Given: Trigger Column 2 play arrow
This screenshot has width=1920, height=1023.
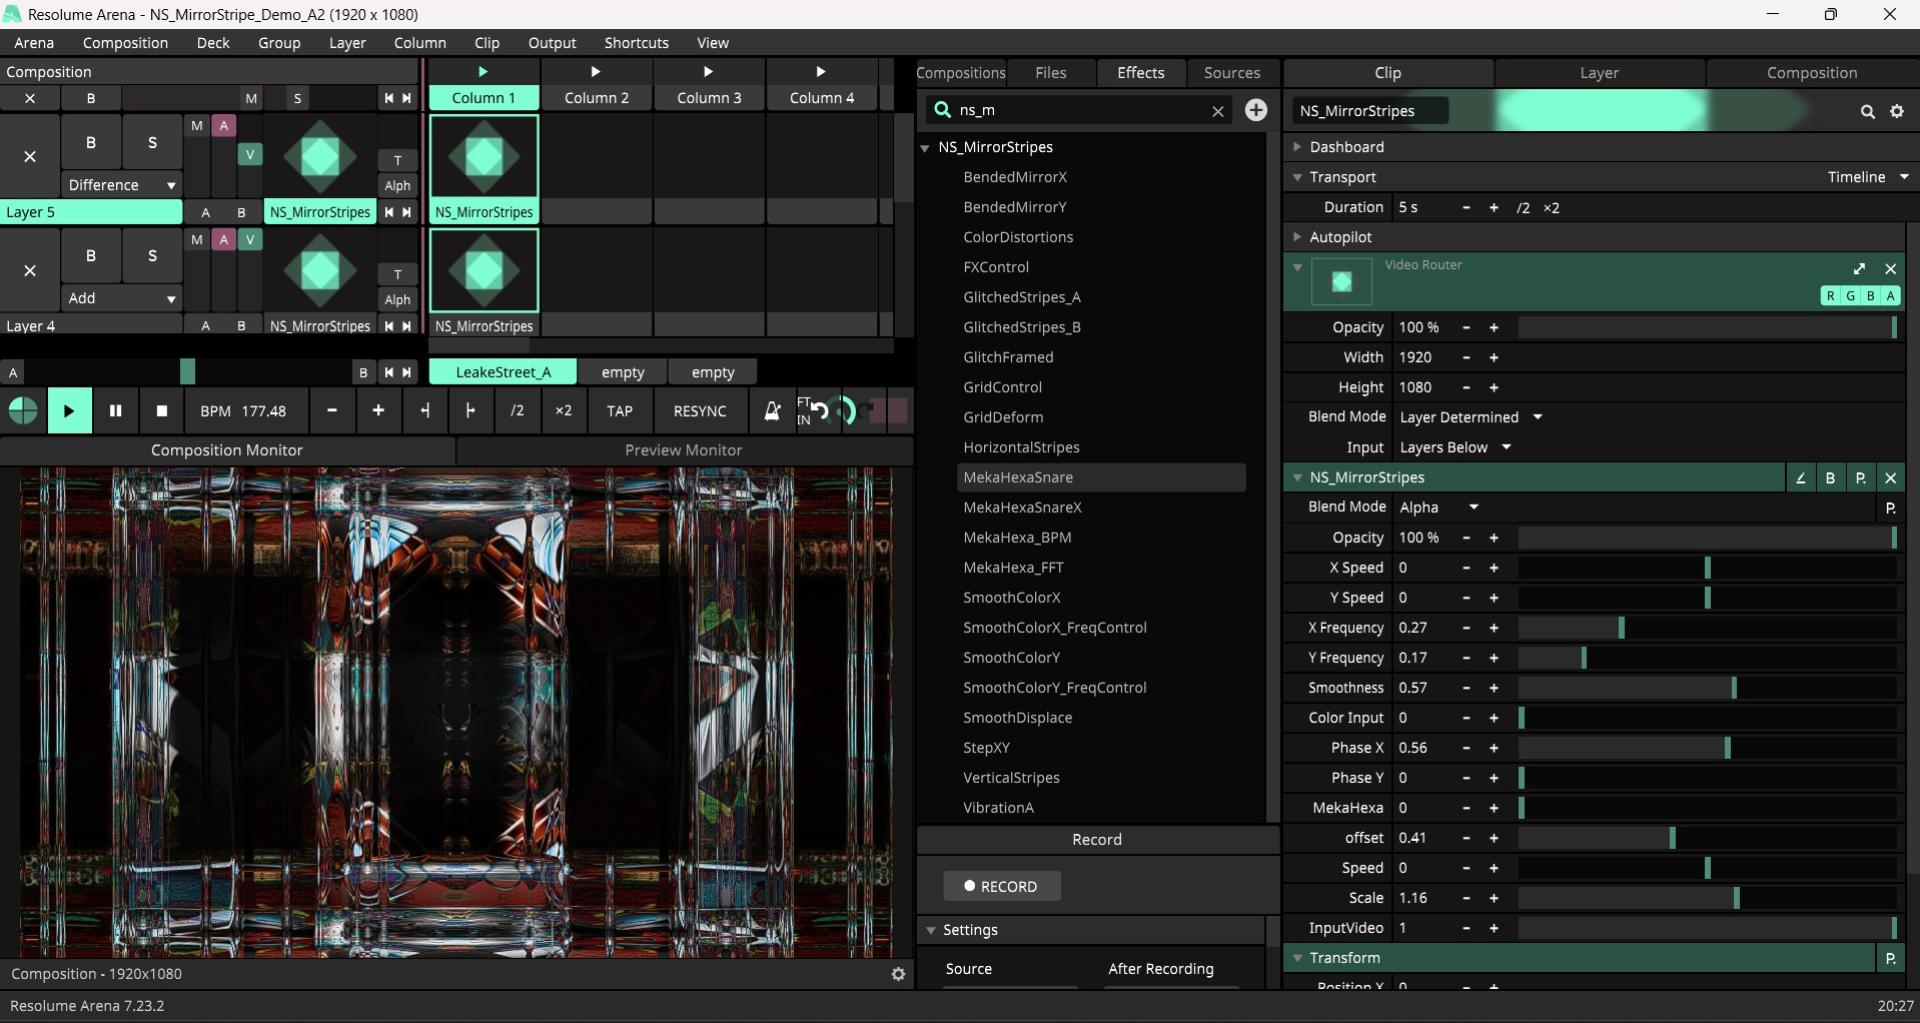Looking at the screenshot, I should (x=596, y=72).
